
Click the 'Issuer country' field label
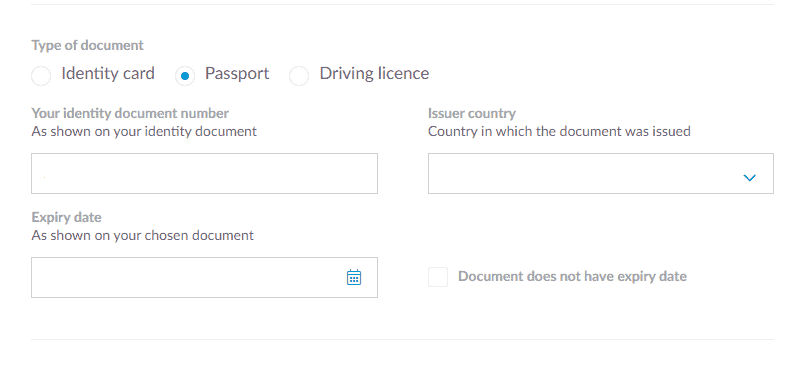(472, 113)
